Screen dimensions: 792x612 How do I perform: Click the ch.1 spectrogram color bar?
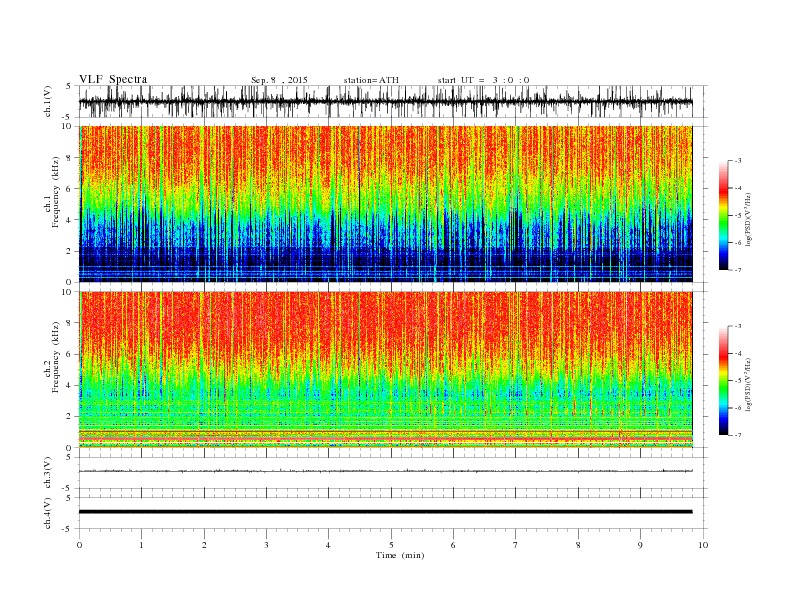click(x=724, y=215)
